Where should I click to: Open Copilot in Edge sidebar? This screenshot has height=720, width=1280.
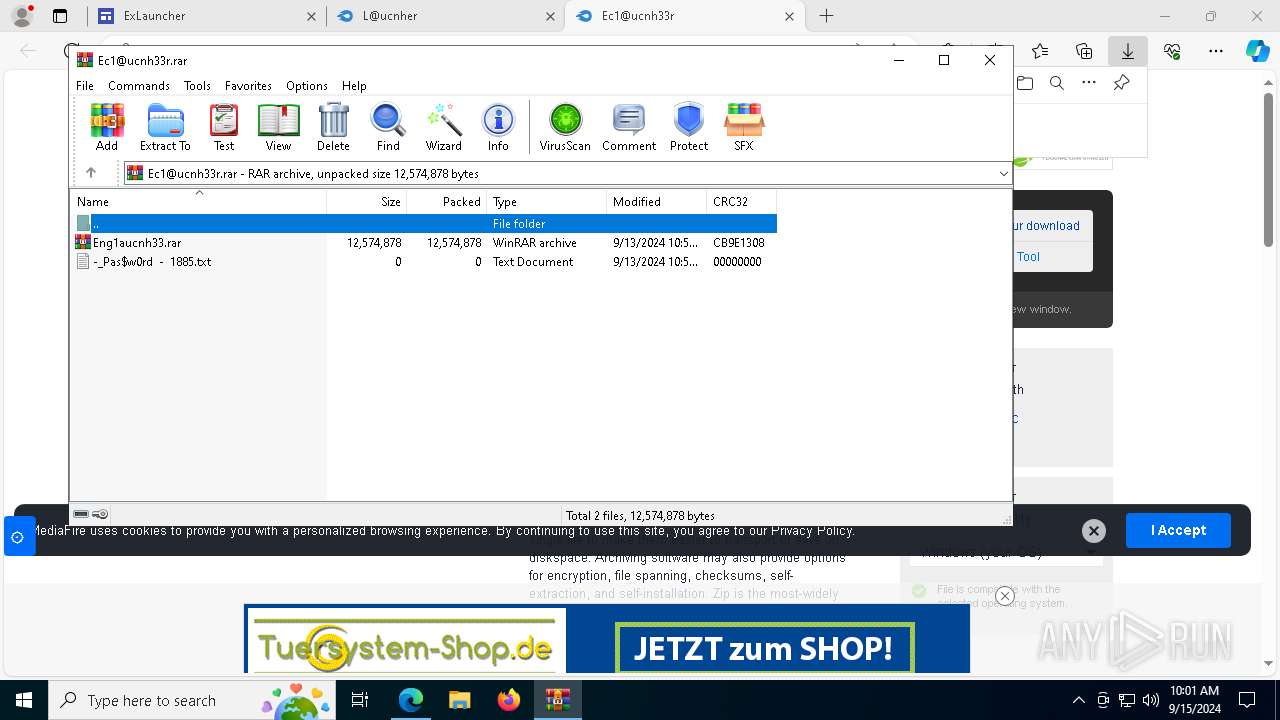coord(1257,51)
